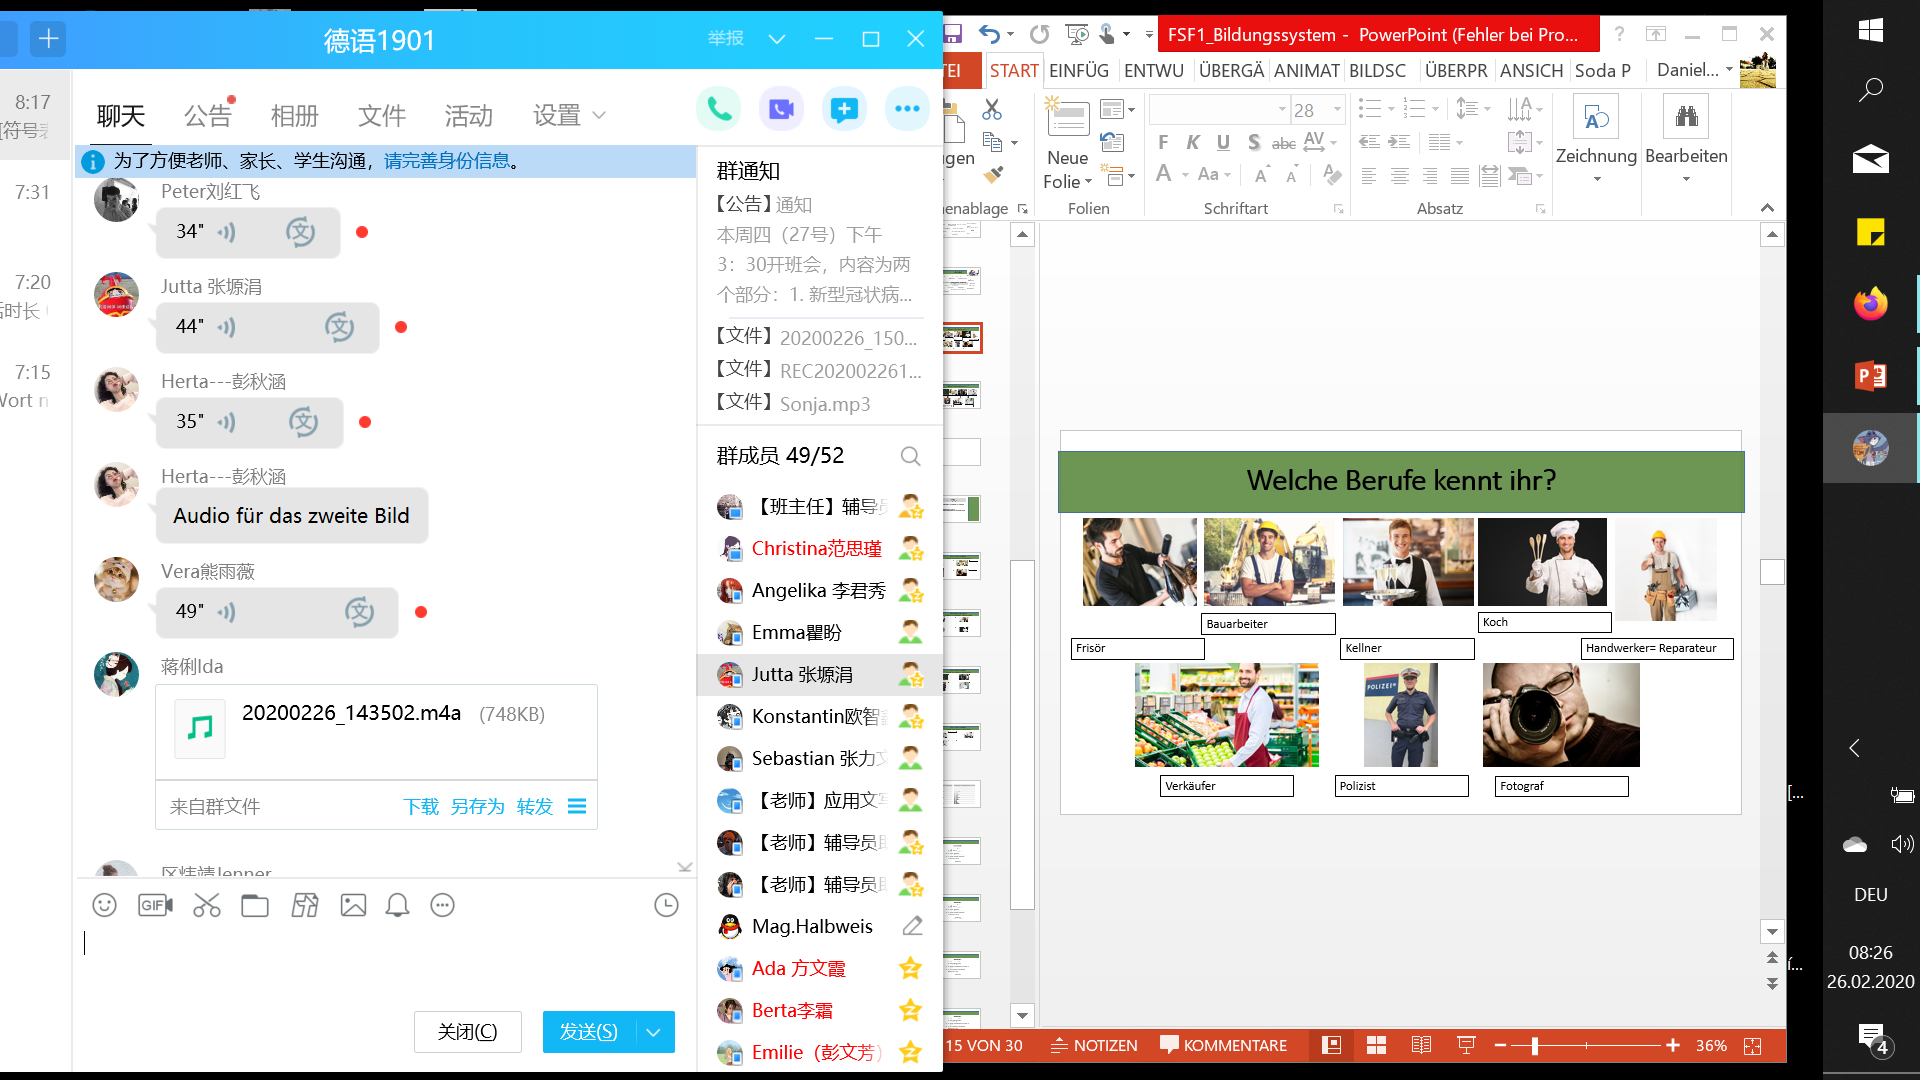Open the bullet list dropdown arrow
Screen dimensions: 1920x1080
pyautogui.click(x=1391, y=109)
